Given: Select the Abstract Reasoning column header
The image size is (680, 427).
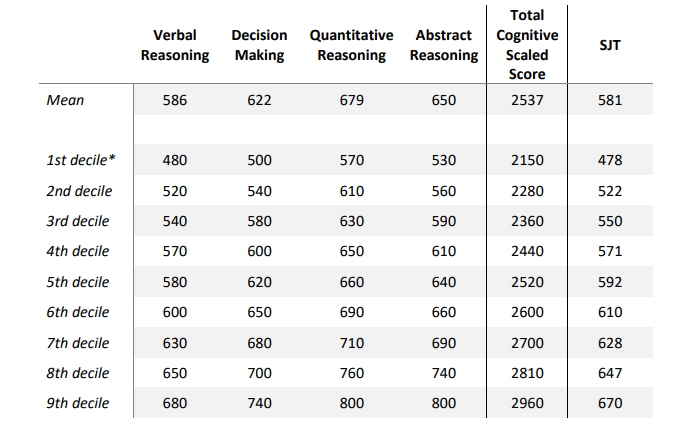Looking at the screenshot, I should pos(444,45).
